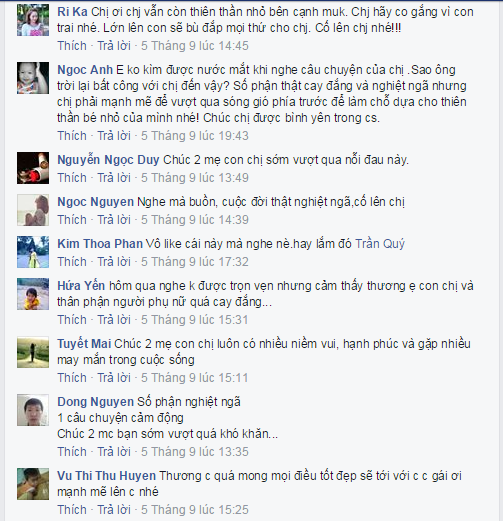Open Kim Thoa Phan's avatar
The width and height of the screenshot is (503, 521).
(x=33, y=252)
